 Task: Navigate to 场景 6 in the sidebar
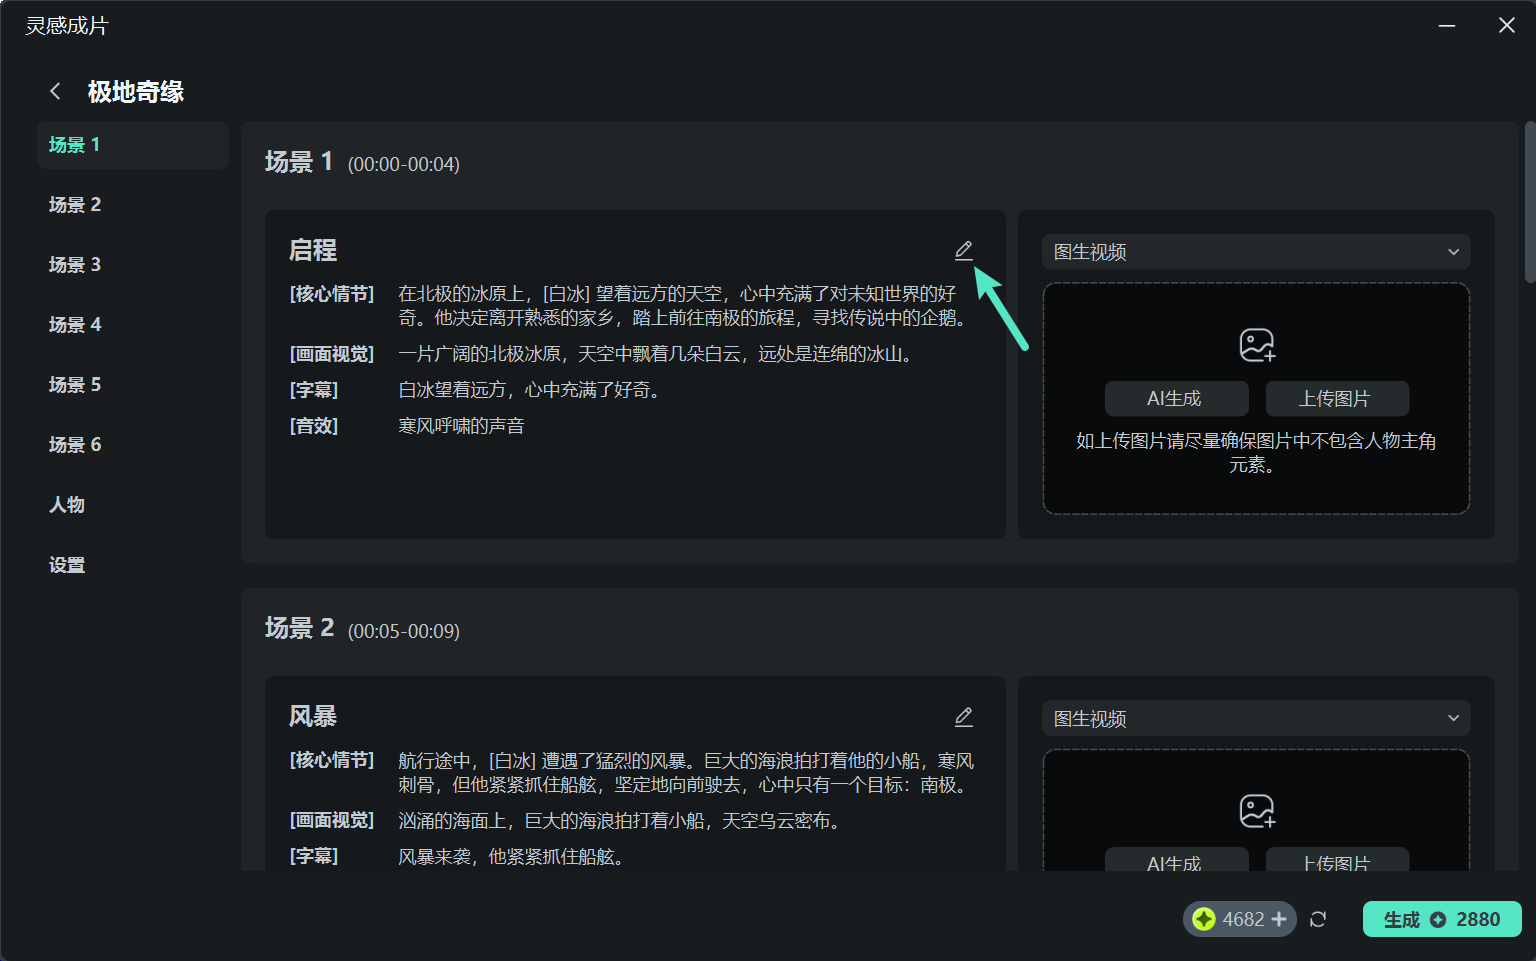pyautogui.click(x=133, y=445)
